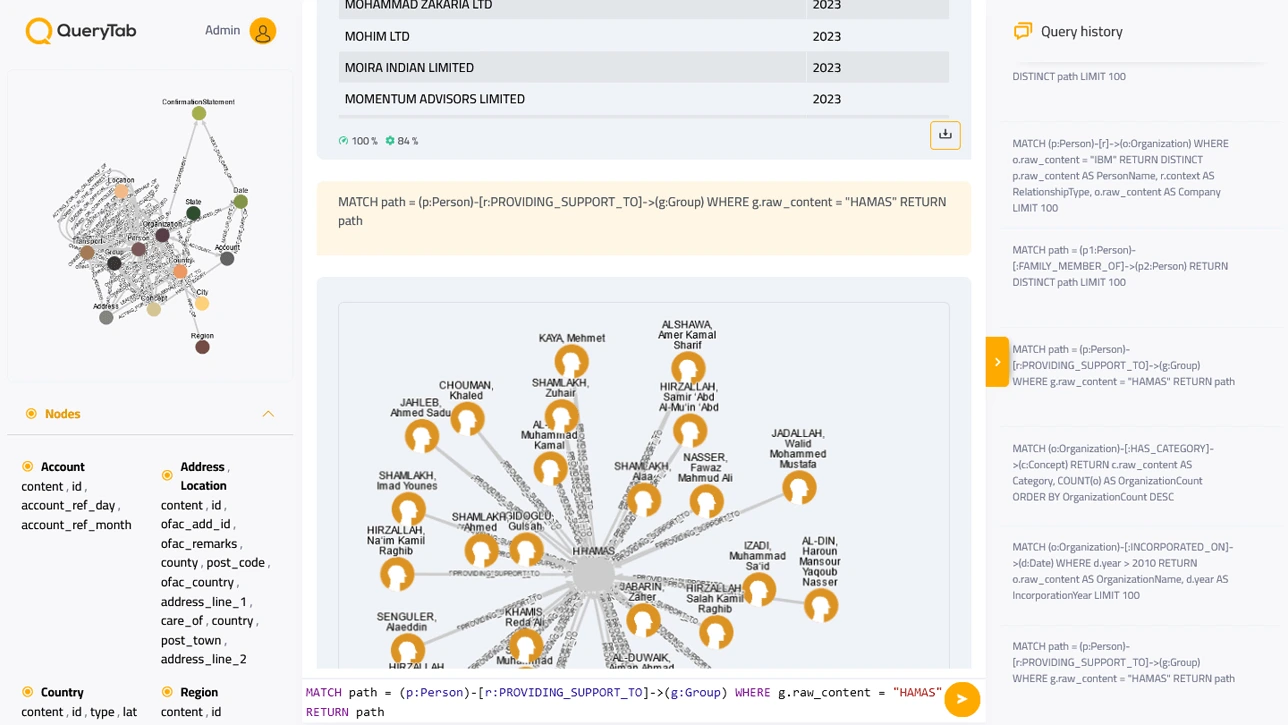Screen dimensions: 1288x725
Task: Download the query results
Action: coord(945,134)
